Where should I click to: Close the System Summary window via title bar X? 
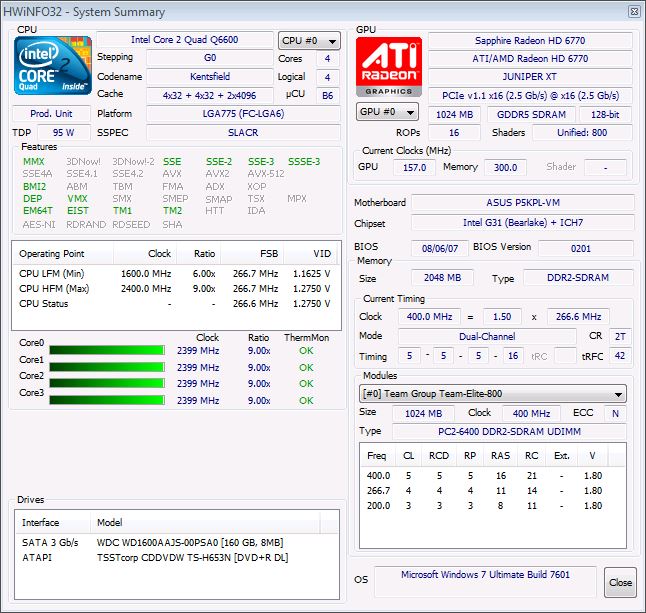(x=634, y=12)
